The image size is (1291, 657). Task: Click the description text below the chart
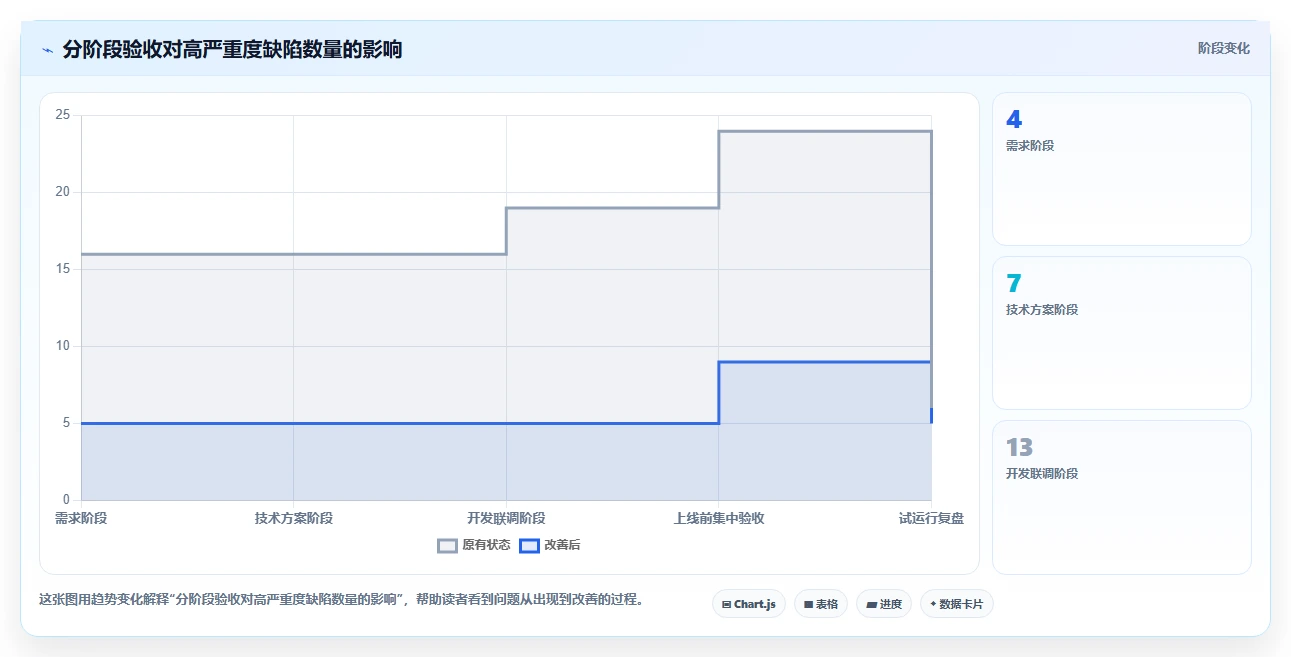341,600
